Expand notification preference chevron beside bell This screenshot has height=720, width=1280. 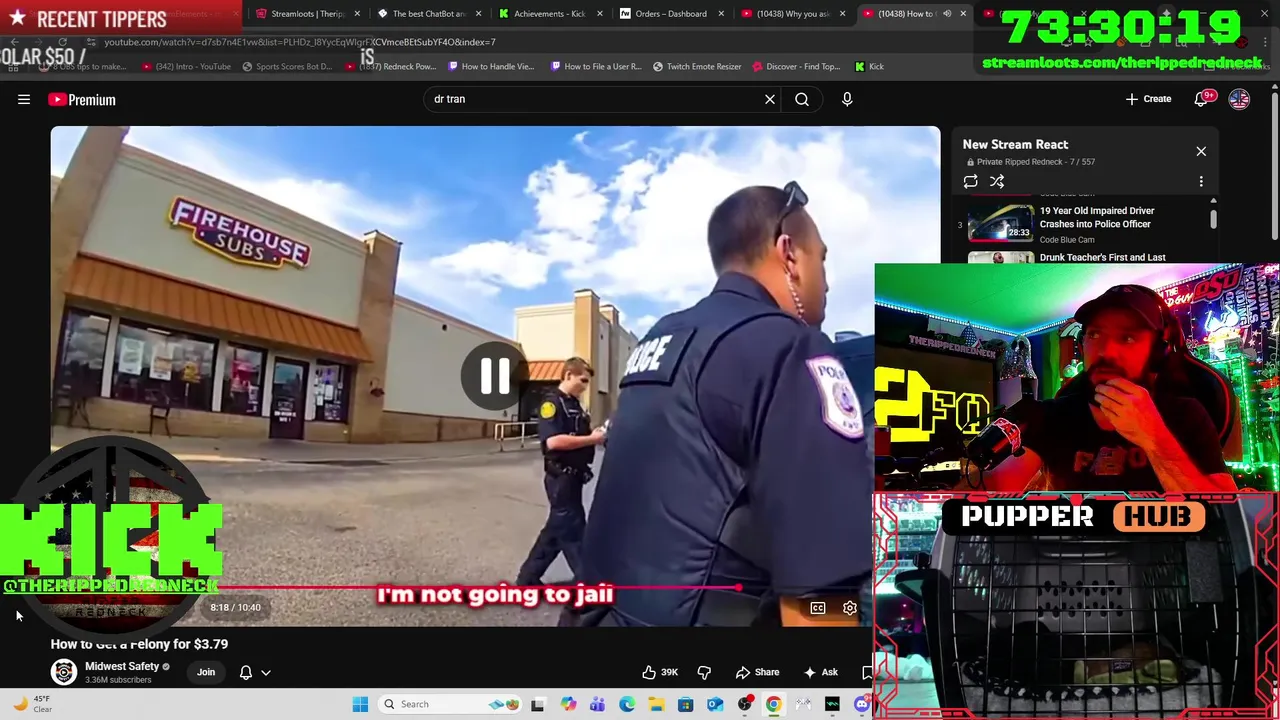click(266, 673)
